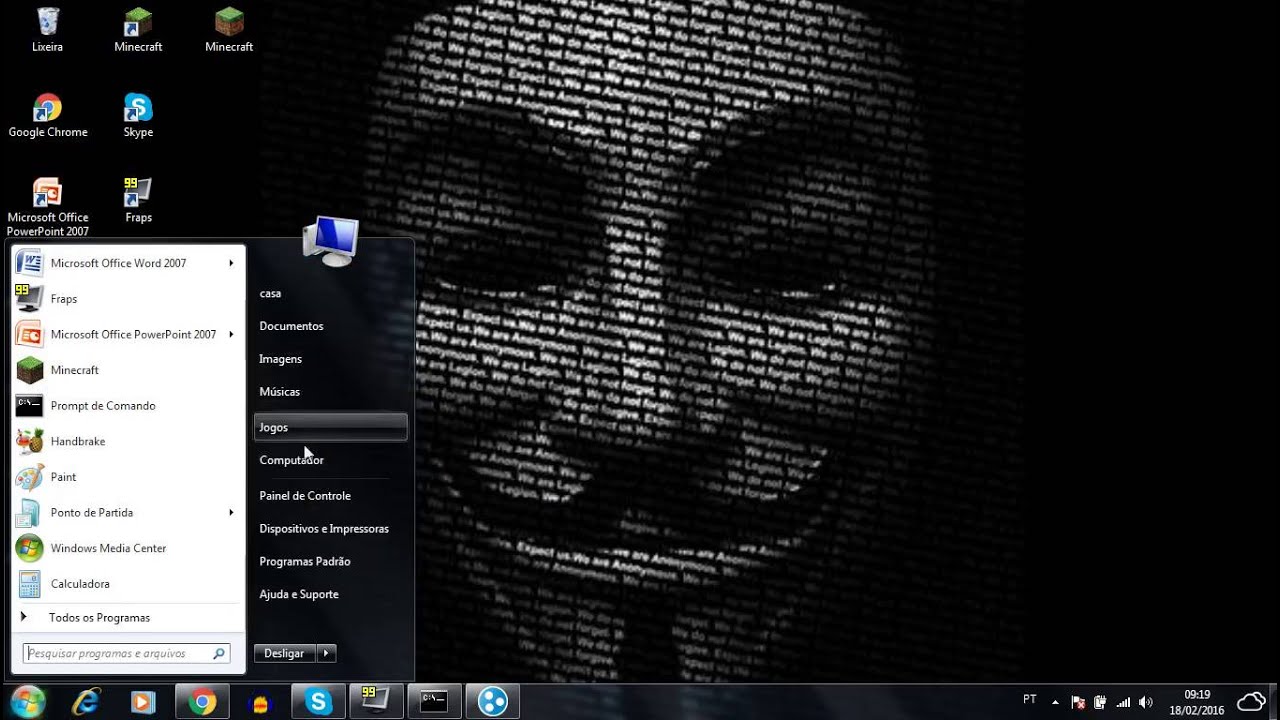Launch Paint from its Start menu label

coord(63,477)
